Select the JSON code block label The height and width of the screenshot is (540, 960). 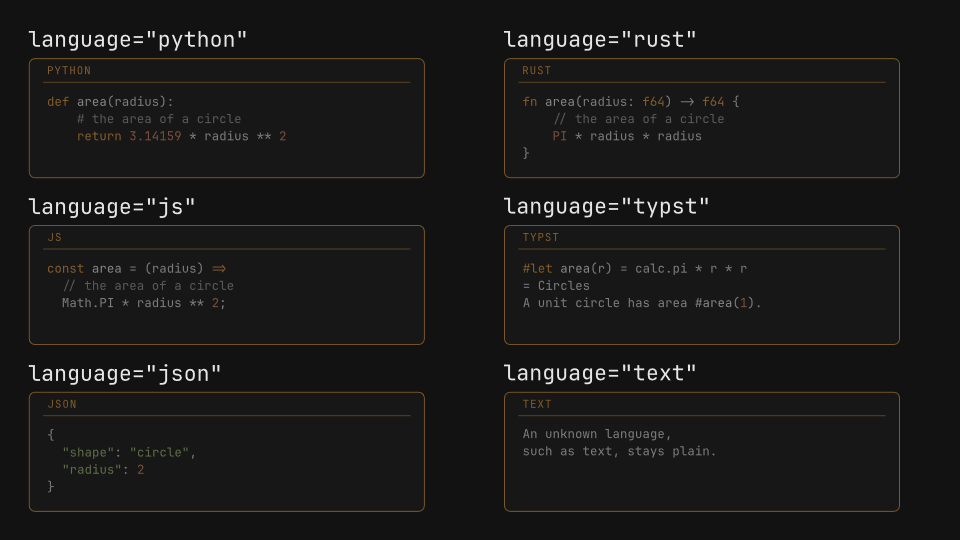[x=62, y=404]
